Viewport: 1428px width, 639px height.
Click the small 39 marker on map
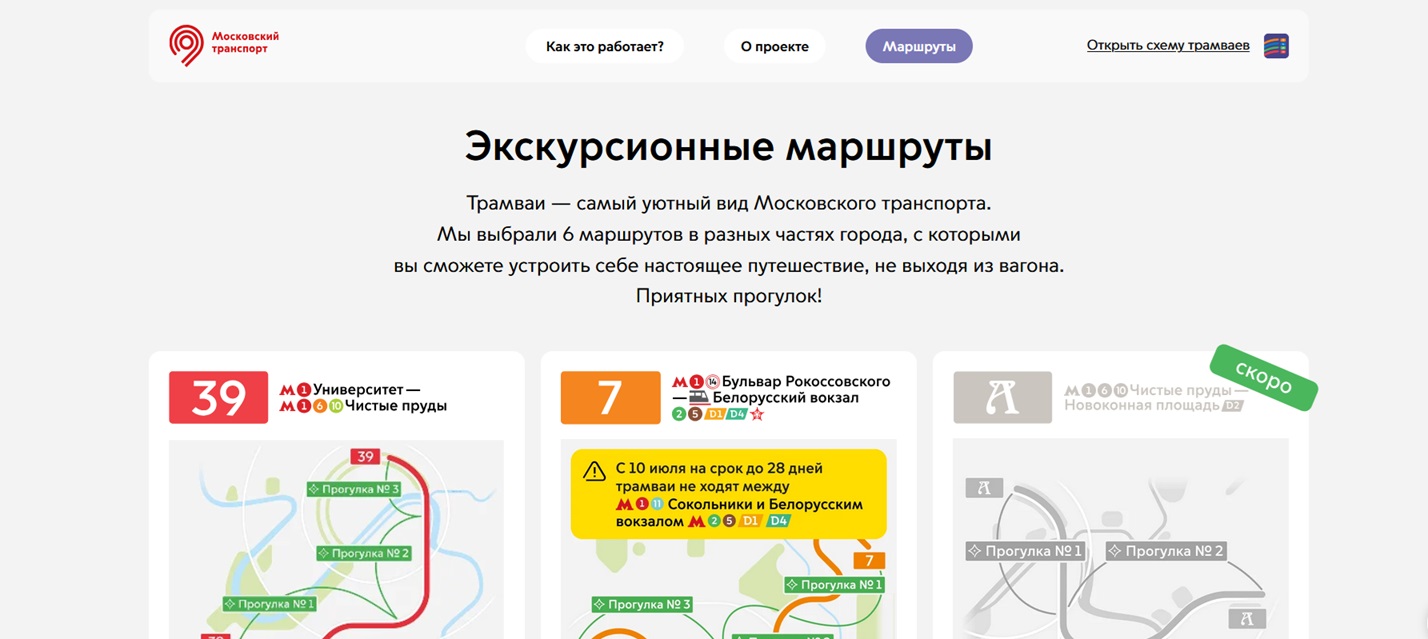point(365,457)
